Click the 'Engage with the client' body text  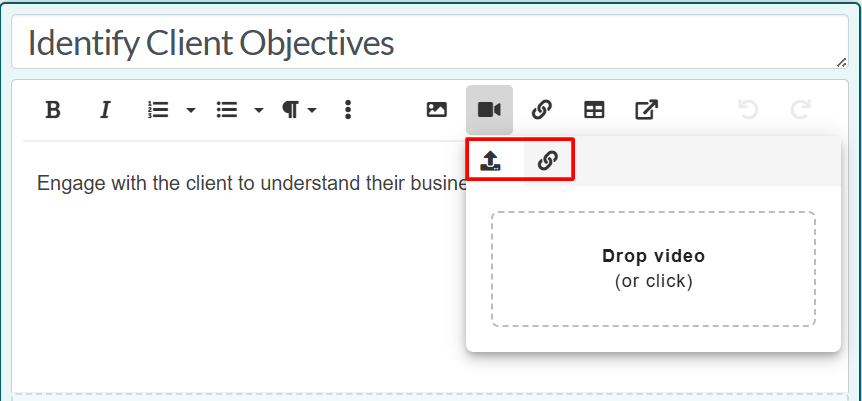tap(250, 184)
